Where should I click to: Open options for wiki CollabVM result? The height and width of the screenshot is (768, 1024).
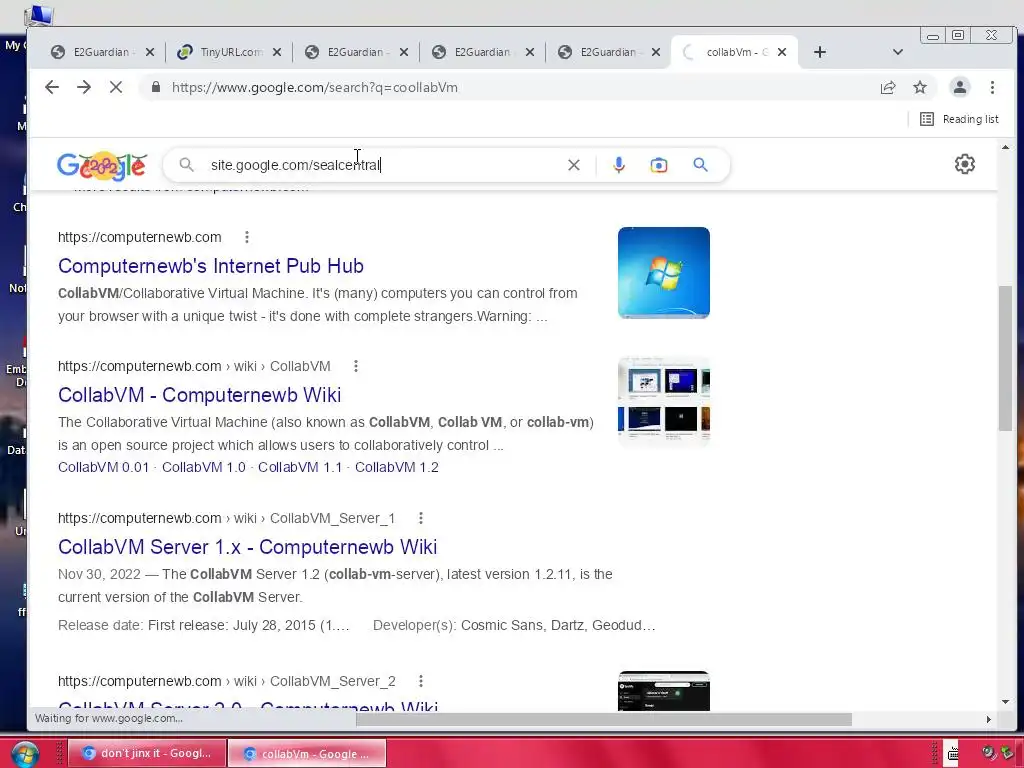(356, 366)
